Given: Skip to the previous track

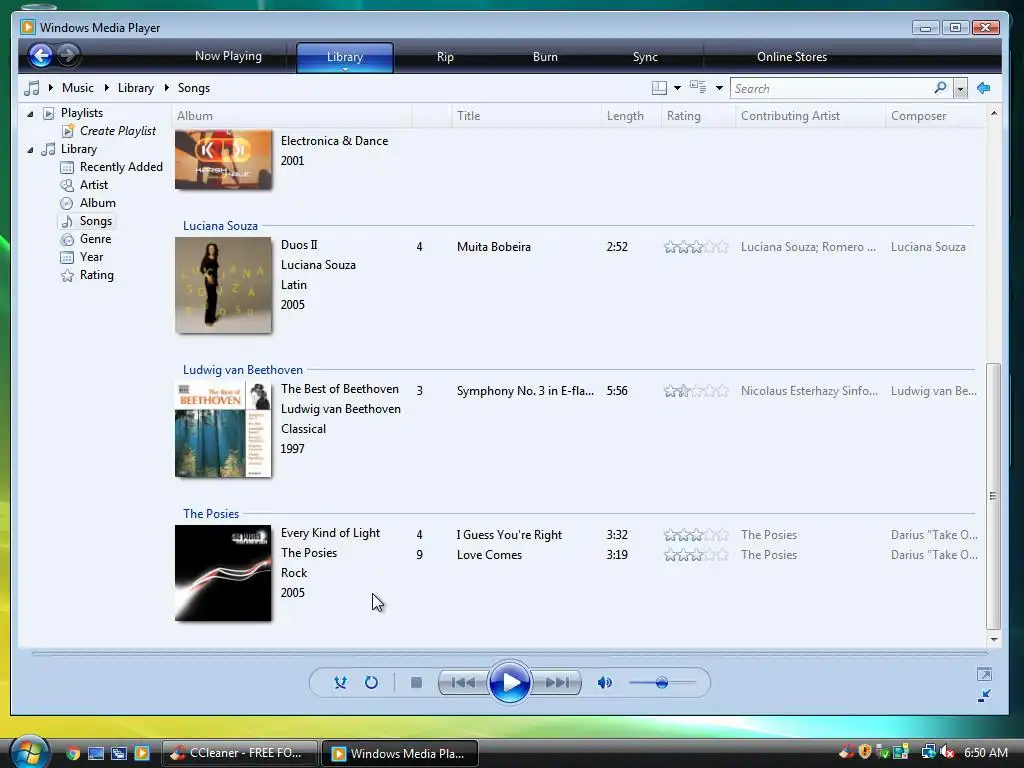Looking at the screenshot, I should [463, 682].
